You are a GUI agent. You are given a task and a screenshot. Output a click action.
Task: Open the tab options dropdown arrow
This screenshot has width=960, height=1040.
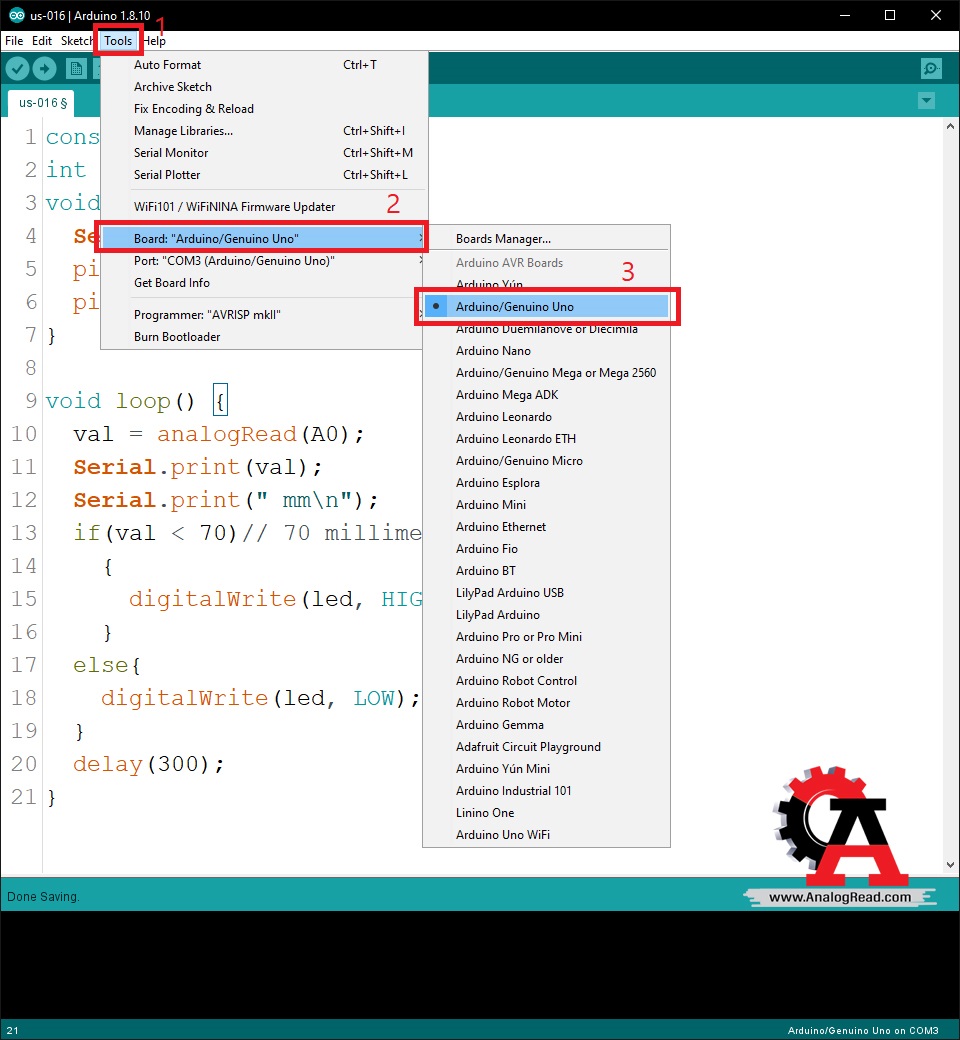(926, 101)
